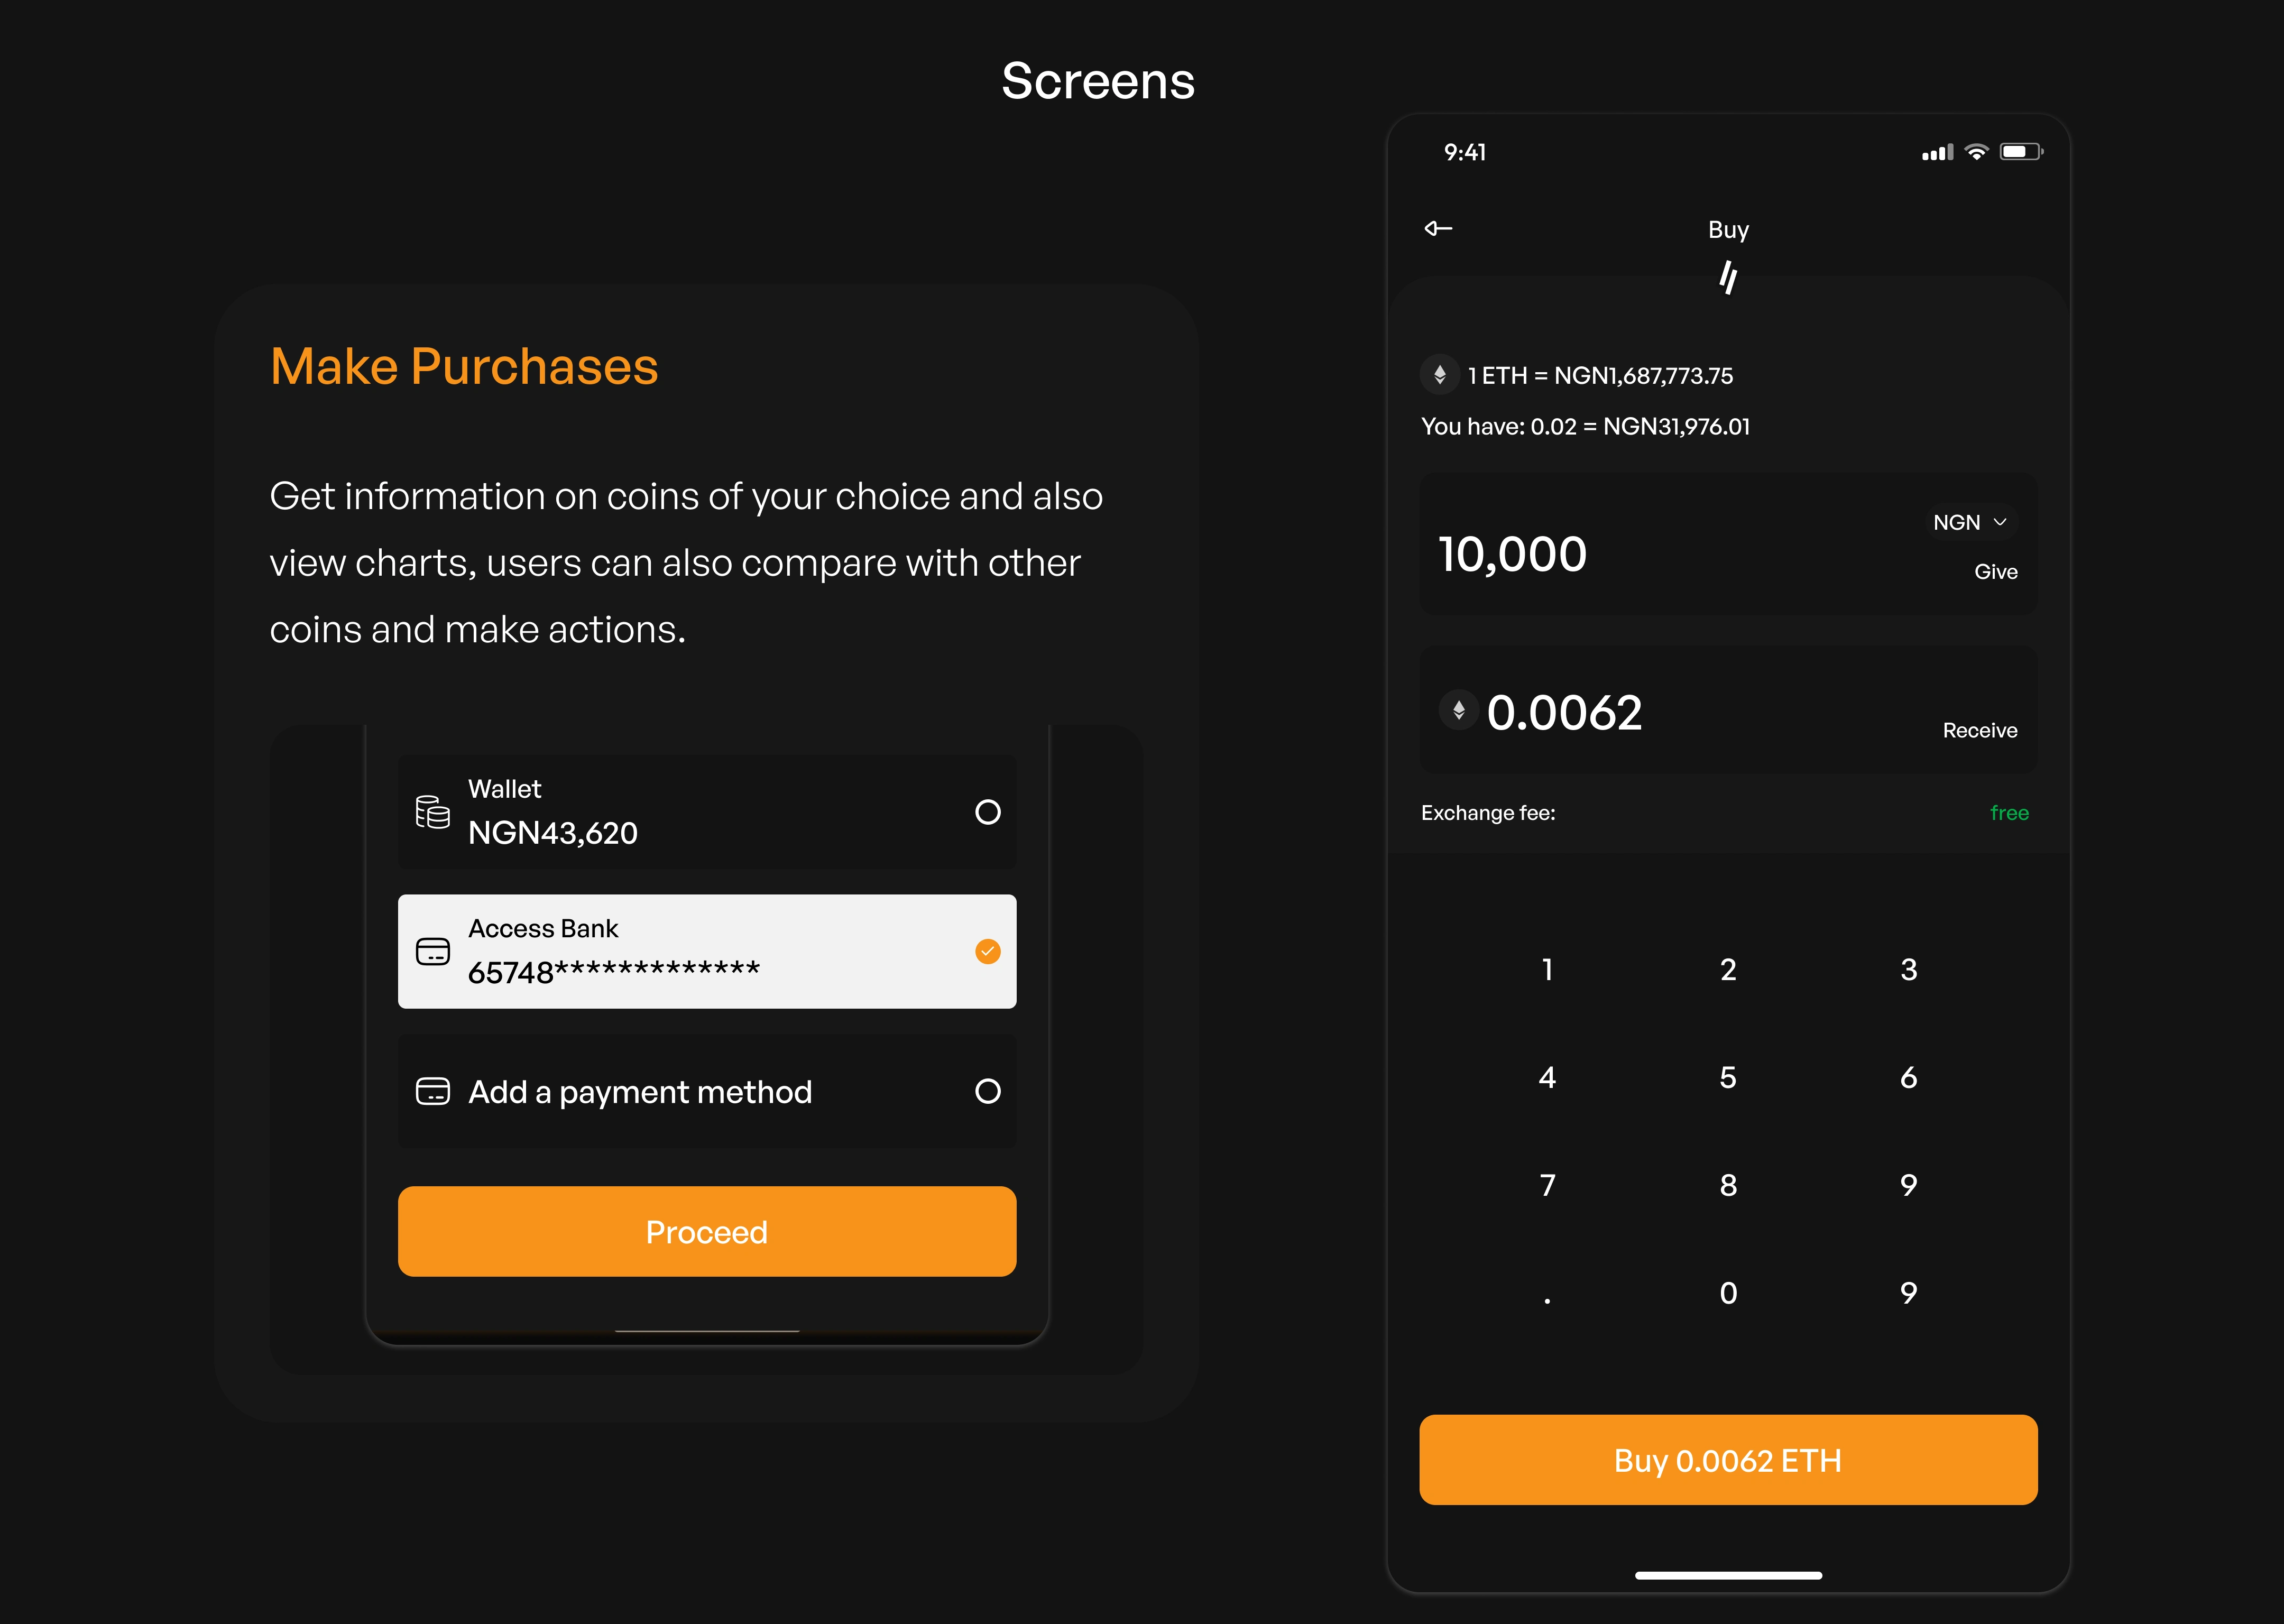Tap keypad digit 8
The width and height of the screenshot is (2284, 1624).
(x=1728, y=1185)
